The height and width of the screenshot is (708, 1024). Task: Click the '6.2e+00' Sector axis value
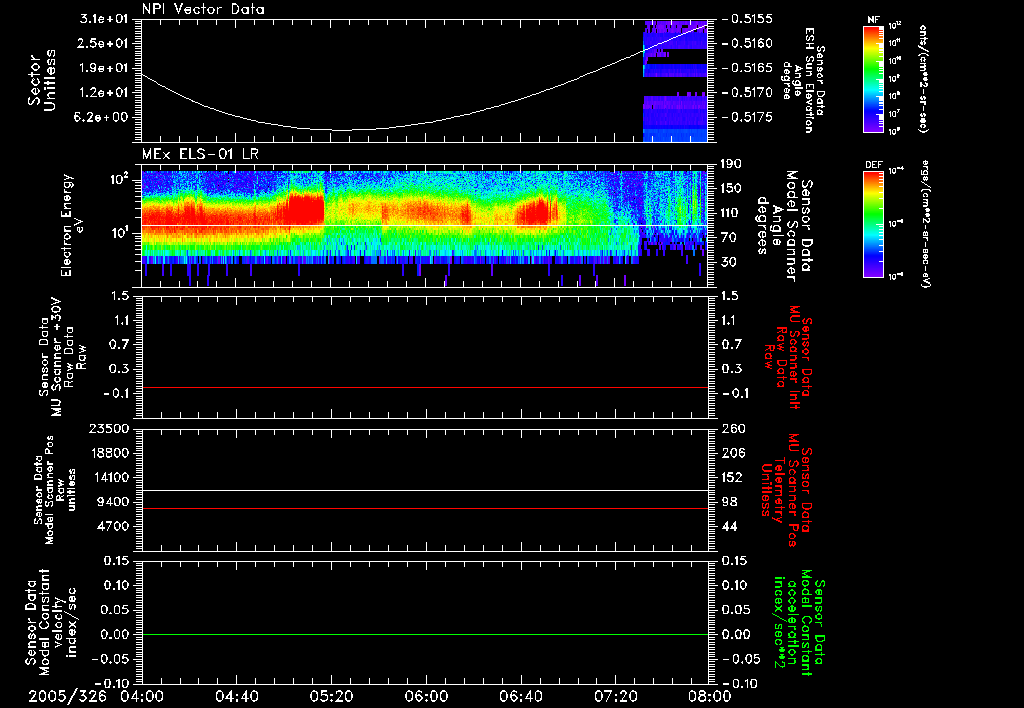103,118
